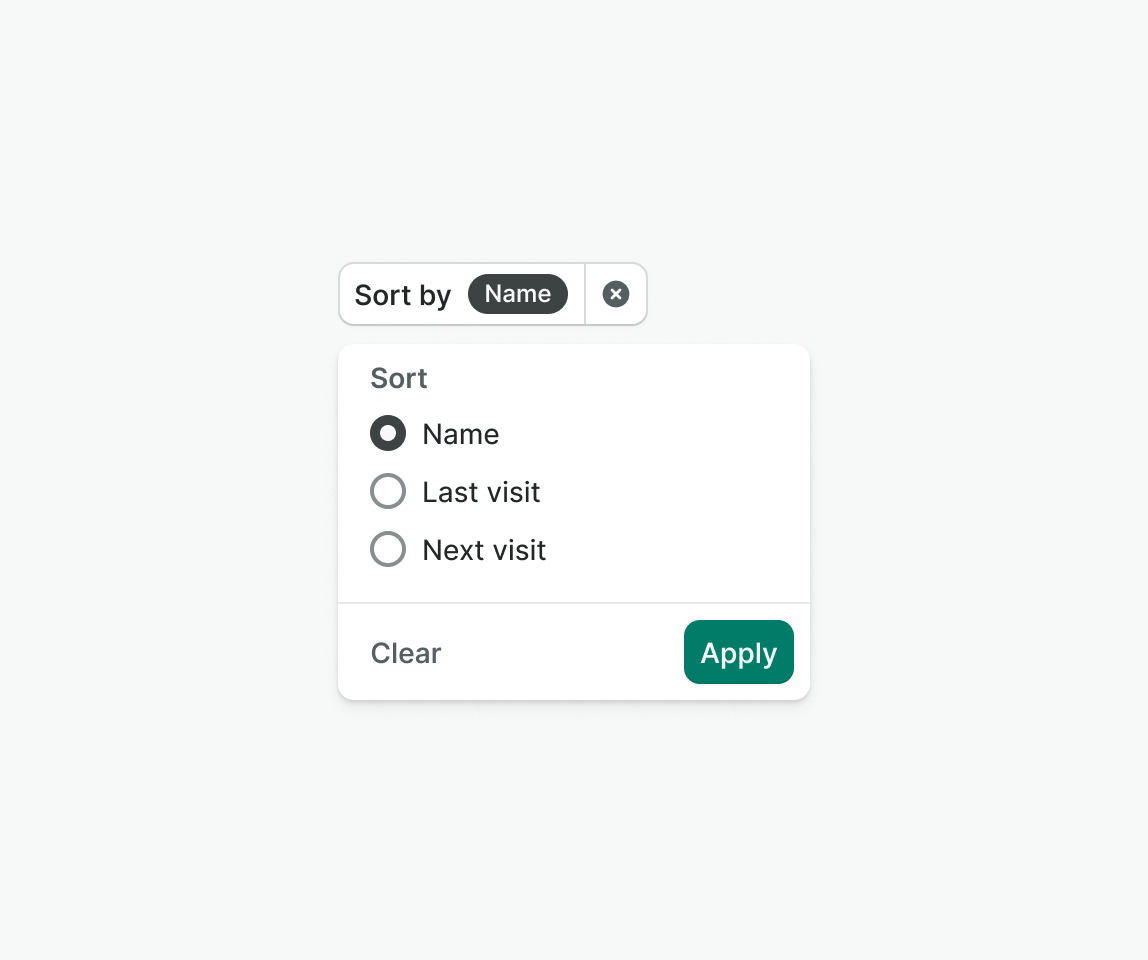Click empty white space in the popover footer
Viewport: 1148px width, 960px height.
(560, 653)
